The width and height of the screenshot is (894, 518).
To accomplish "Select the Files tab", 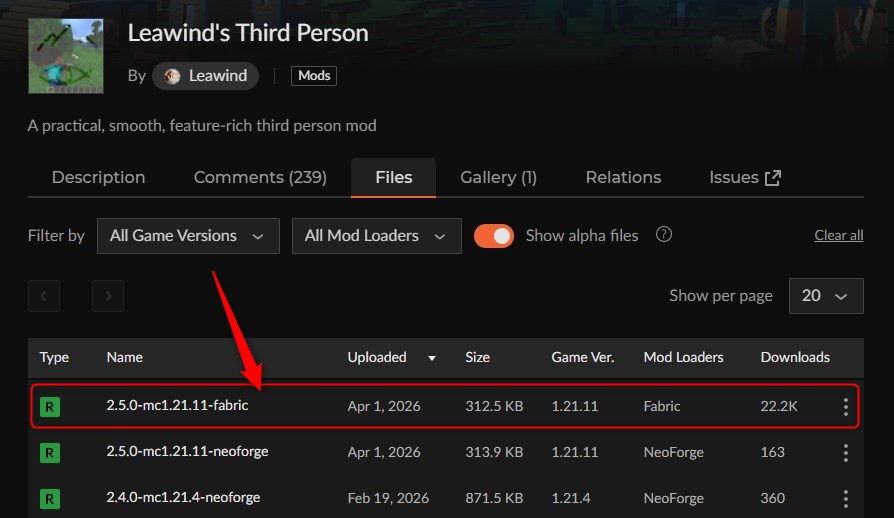I will point(393,177).
